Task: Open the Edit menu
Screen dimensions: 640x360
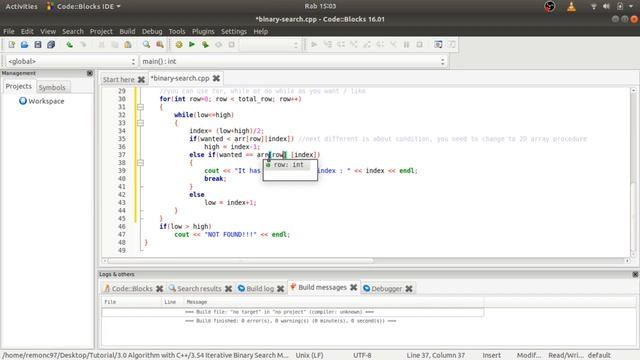Action: (27, 31)
